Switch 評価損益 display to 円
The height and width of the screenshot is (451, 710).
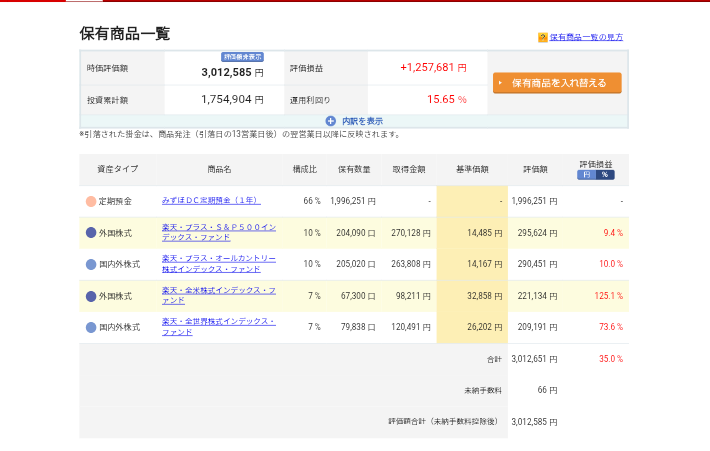tap(586, 175)
